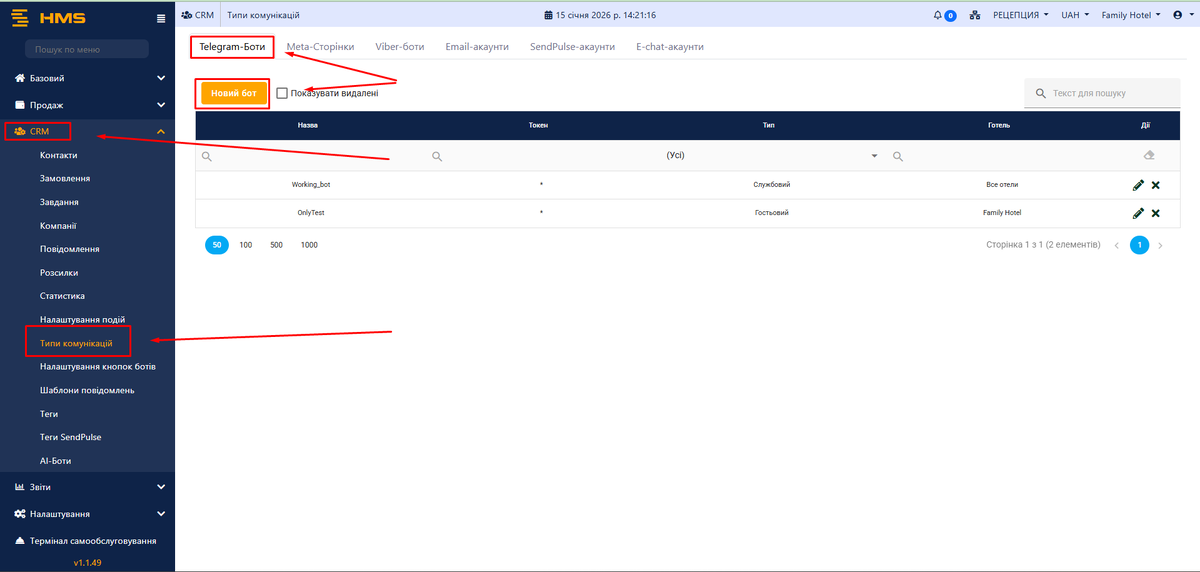
Task: Delete OnlyTest bot using X icon
Action: pos(1156,213)
